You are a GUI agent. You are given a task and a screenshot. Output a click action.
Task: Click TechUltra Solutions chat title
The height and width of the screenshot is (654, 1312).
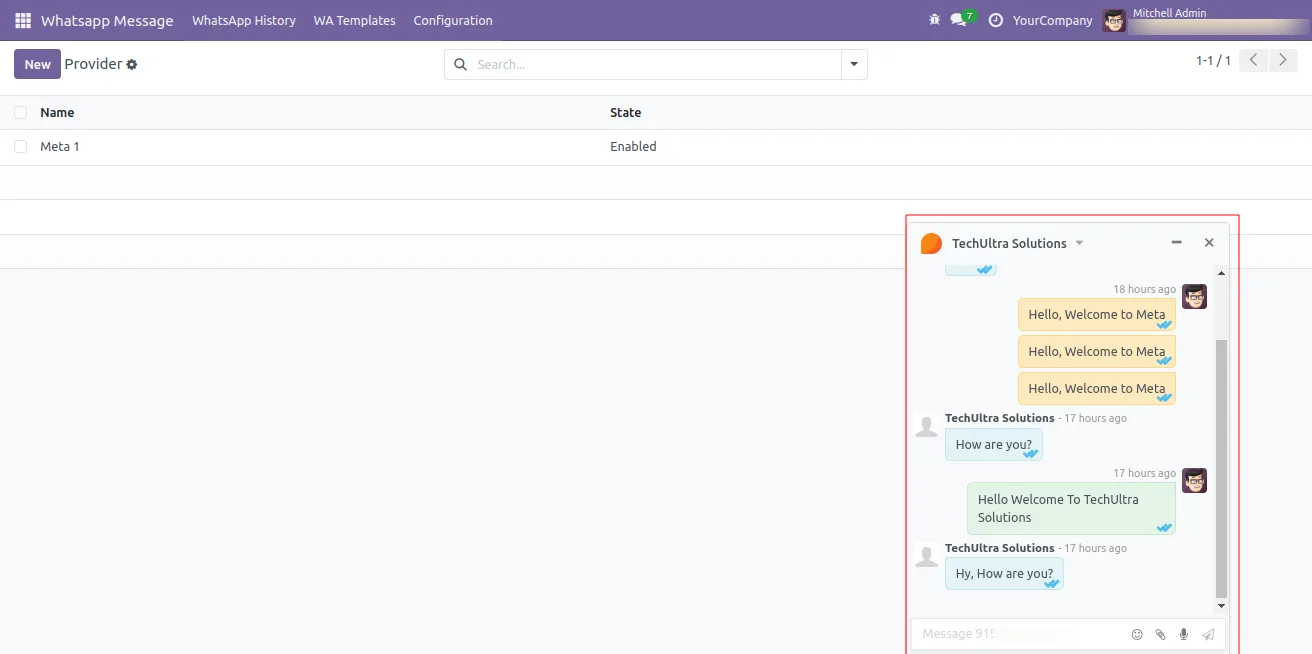1009,244
